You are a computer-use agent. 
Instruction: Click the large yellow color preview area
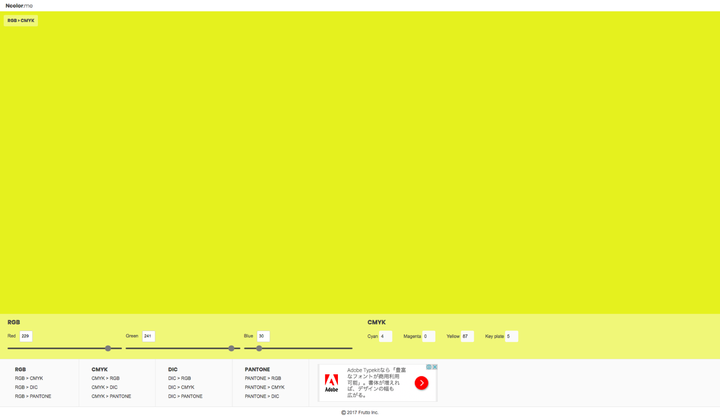[x=360, y=160]
